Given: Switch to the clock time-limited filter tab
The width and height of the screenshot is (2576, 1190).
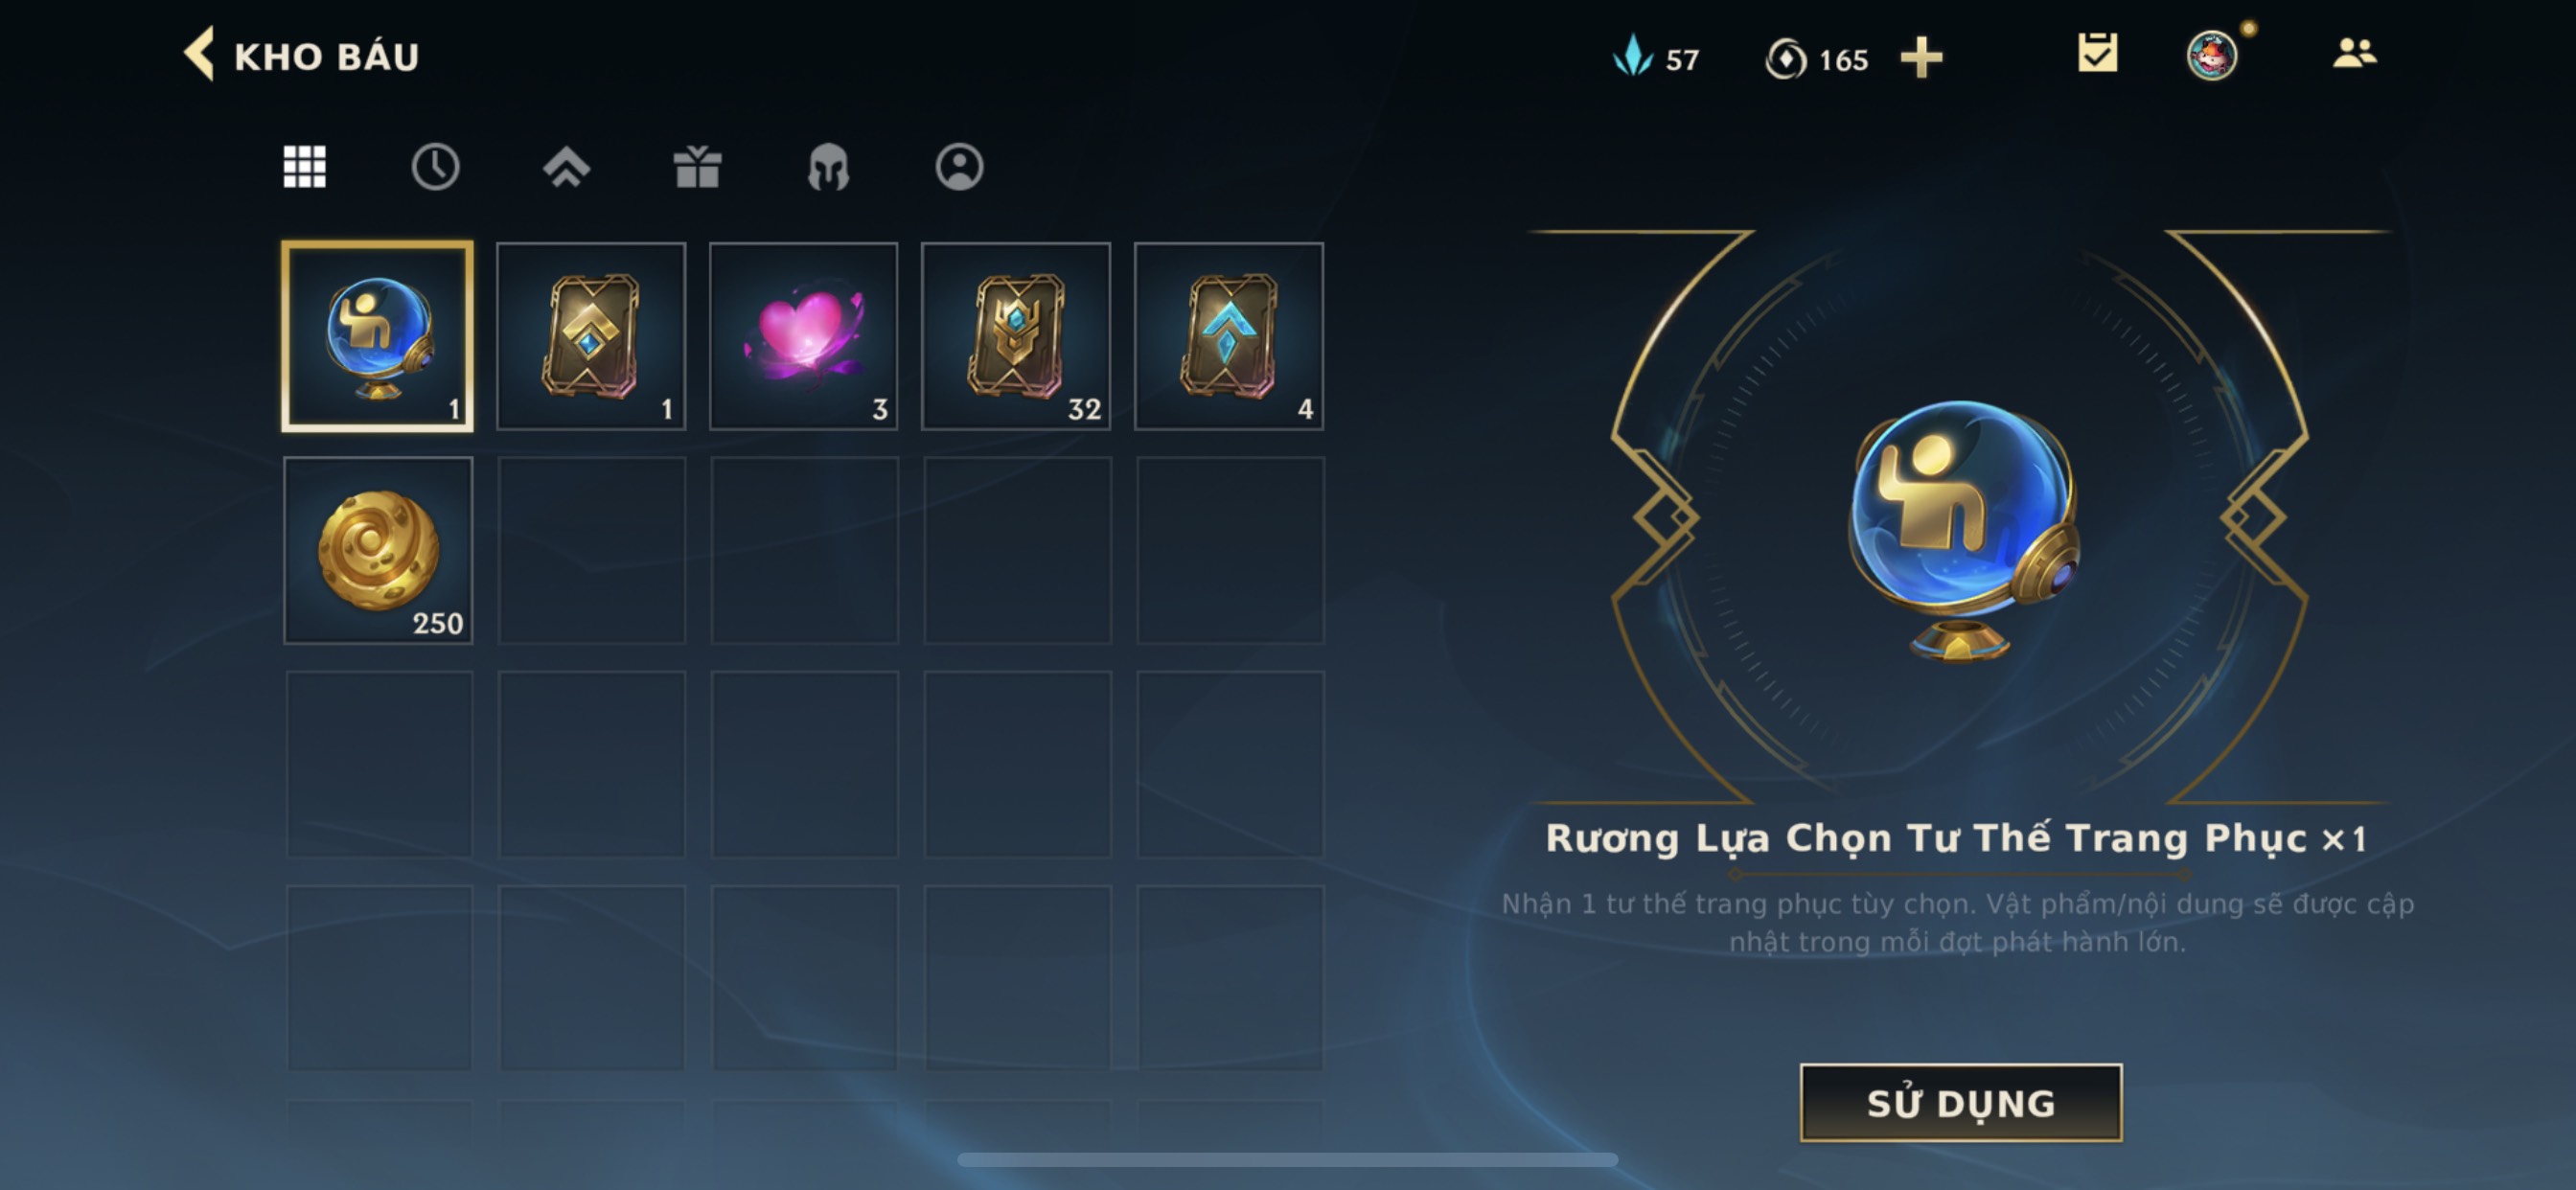Looking at the screenshot, I should 435,167.
